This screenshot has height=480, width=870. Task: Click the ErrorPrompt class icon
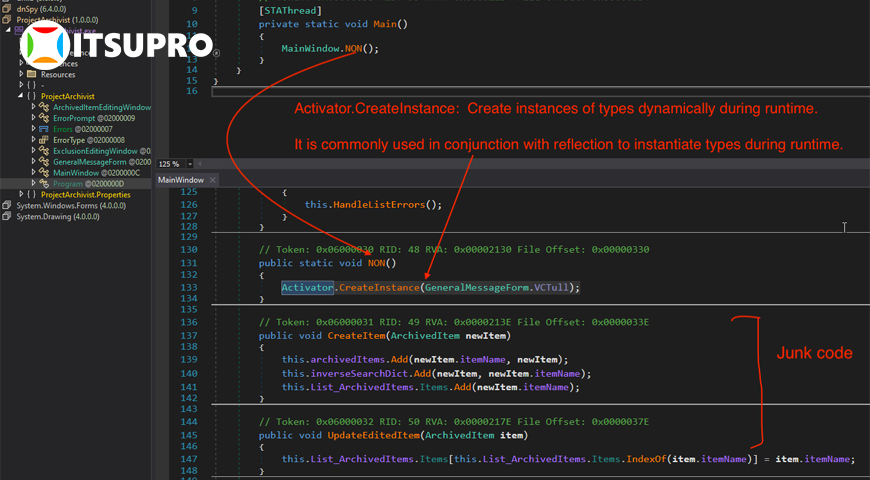click(x=44, y=118)
